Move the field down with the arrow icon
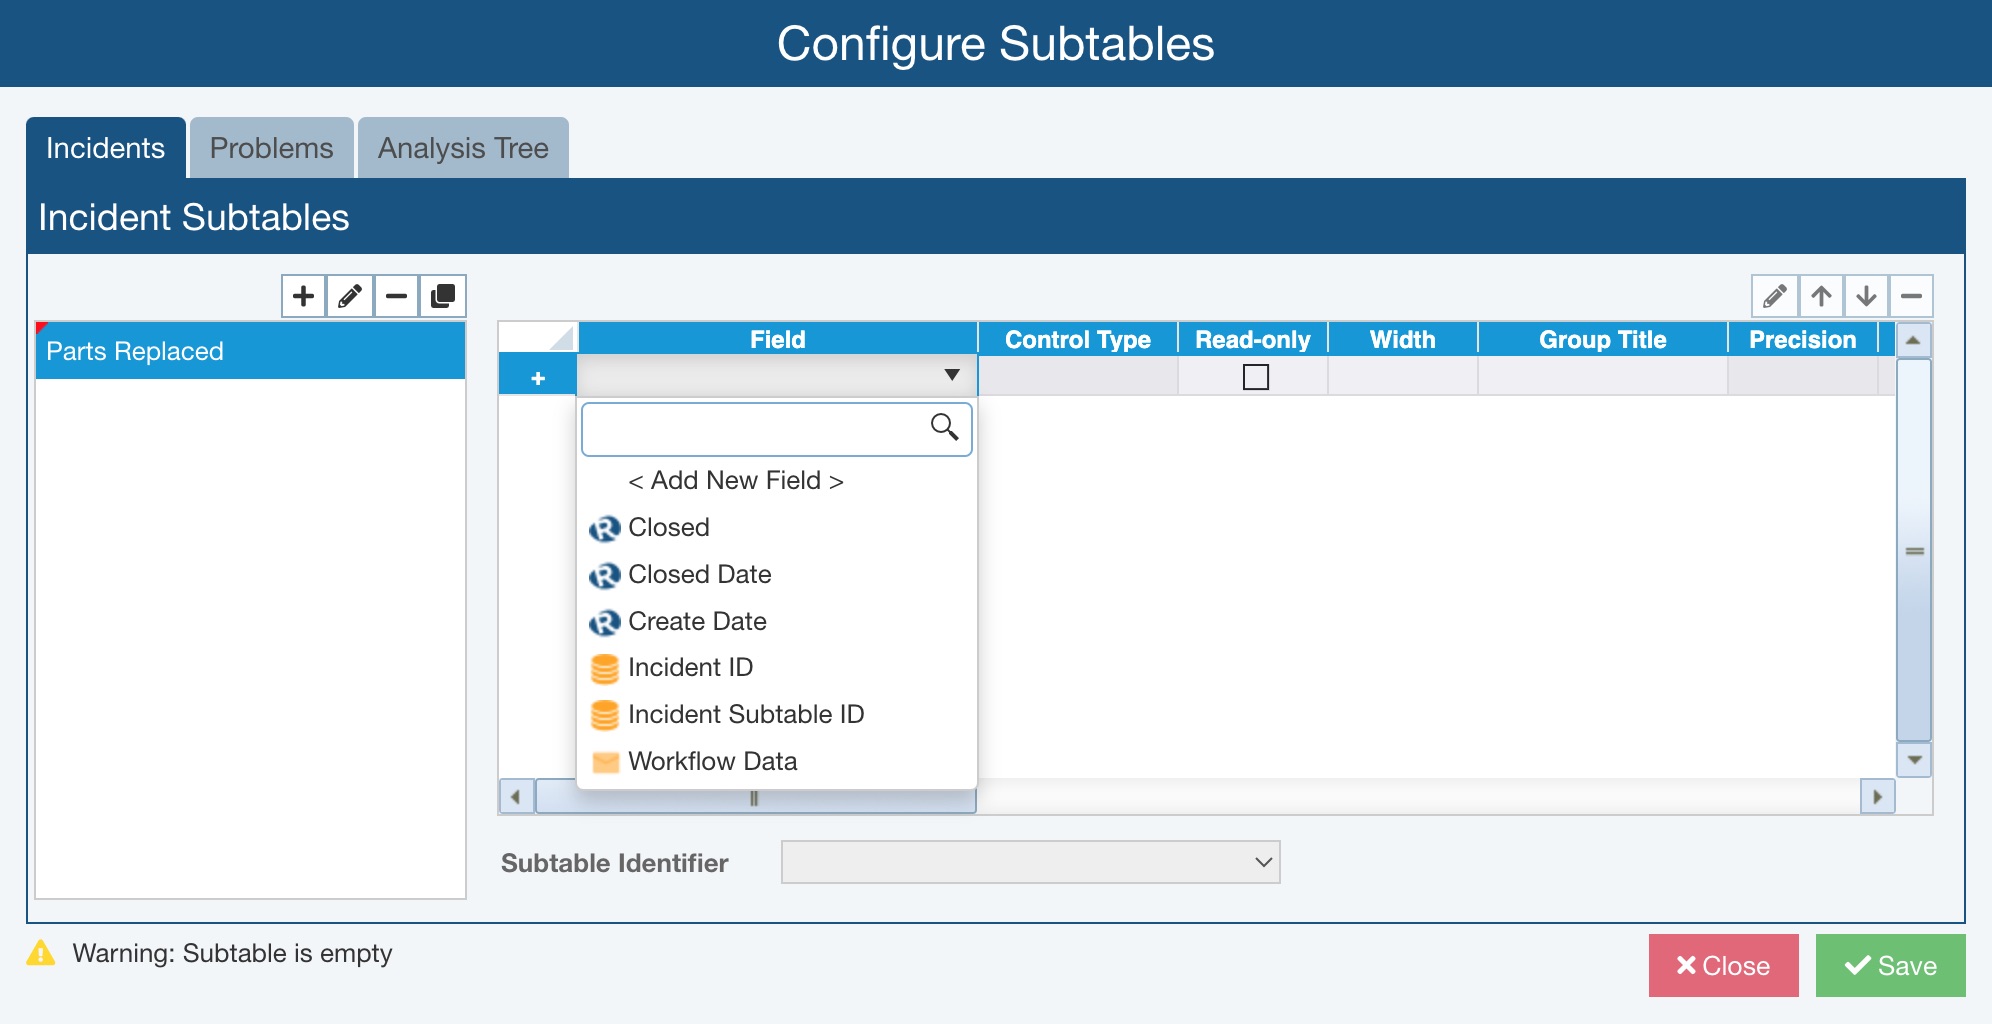Viewport: 1992px width, 1024px height. coord(1866,296)
